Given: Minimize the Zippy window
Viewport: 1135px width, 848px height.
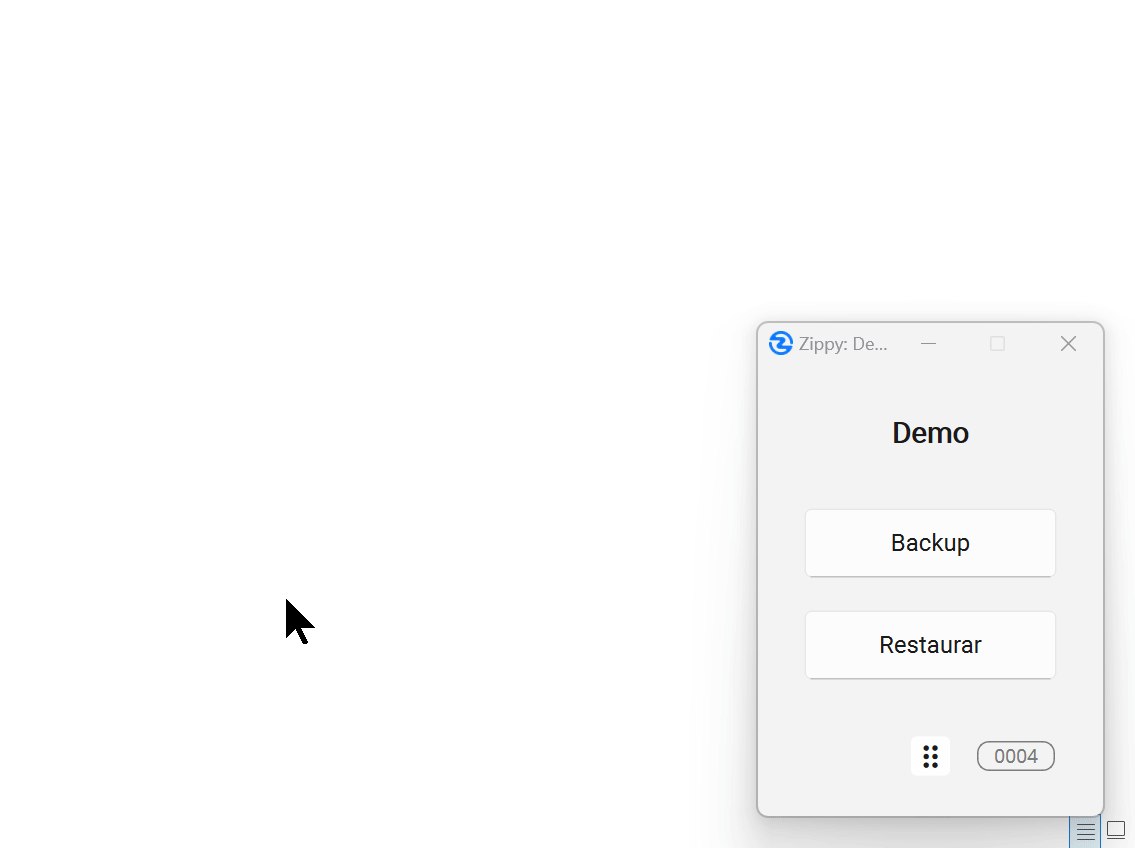Looking at the screenshot, I should 928,344.
